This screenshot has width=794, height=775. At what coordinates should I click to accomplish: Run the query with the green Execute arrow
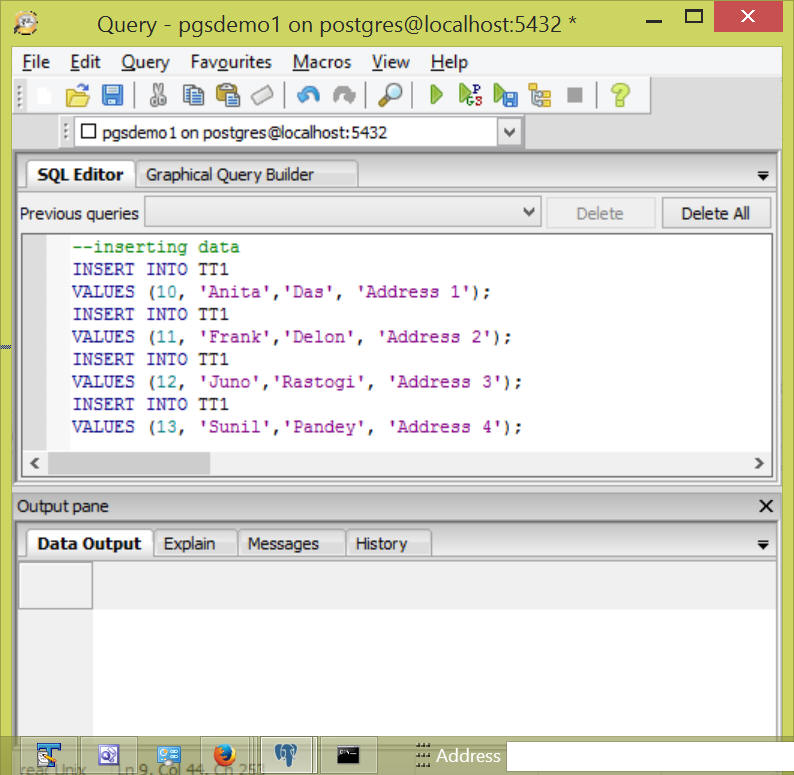[x=436, y=95]
